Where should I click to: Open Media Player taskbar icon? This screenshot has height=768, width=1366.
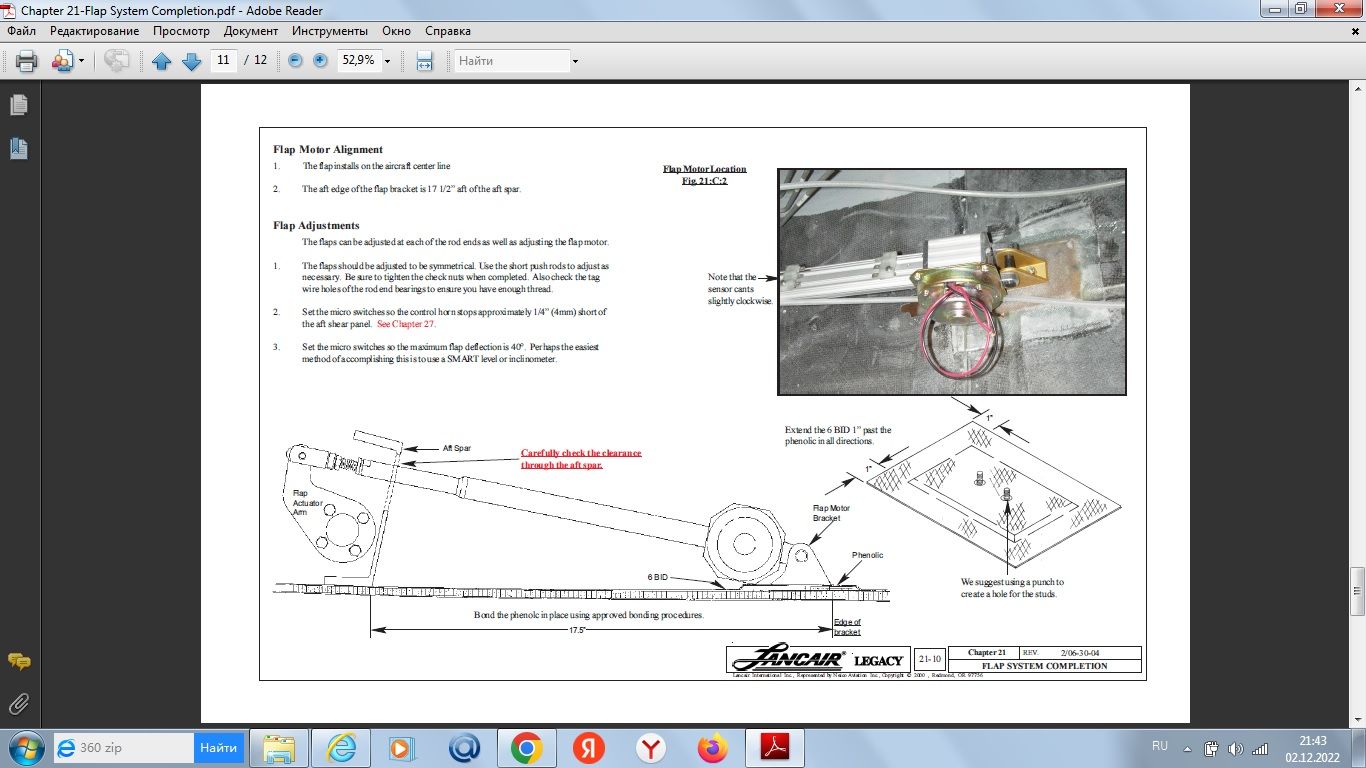pos(401,748)
